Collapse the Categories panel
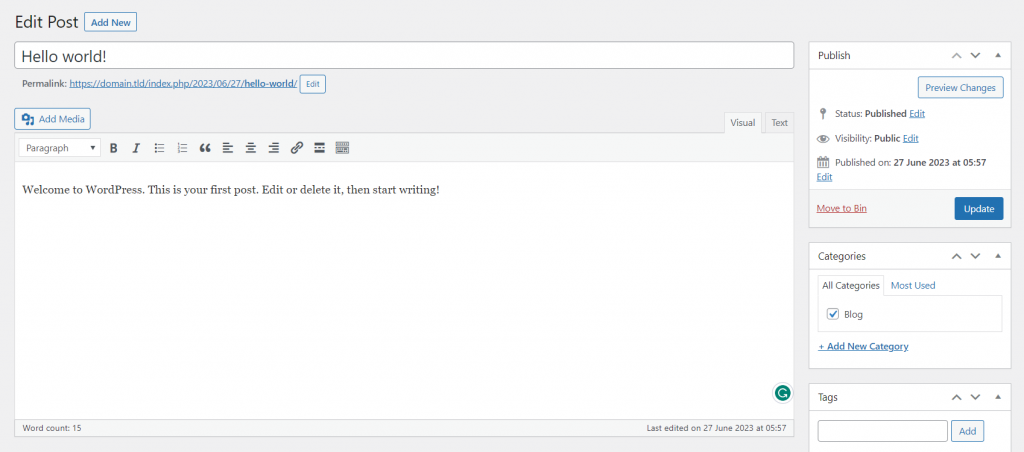 (x=998, y=256)
